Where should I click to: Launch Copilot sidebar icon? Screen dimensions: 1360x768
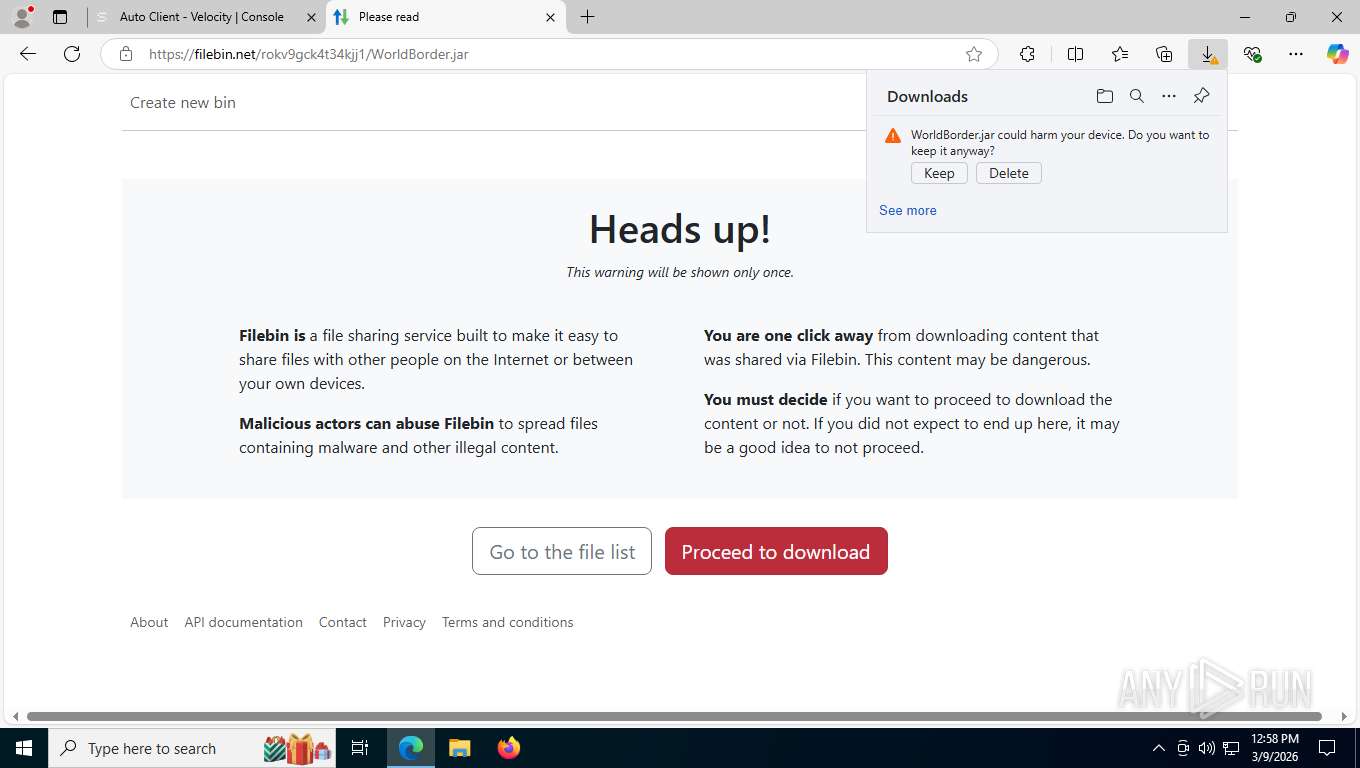click(x=1338, y=54)
